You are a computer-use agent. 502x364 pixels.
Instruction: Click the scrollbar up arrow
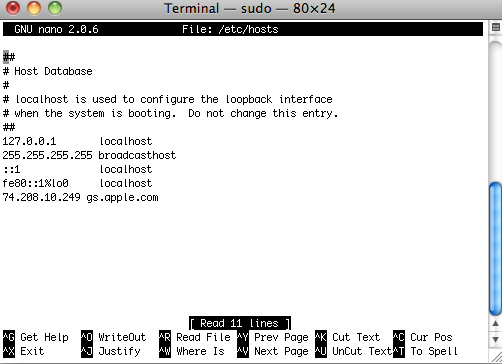click(496, 323)
